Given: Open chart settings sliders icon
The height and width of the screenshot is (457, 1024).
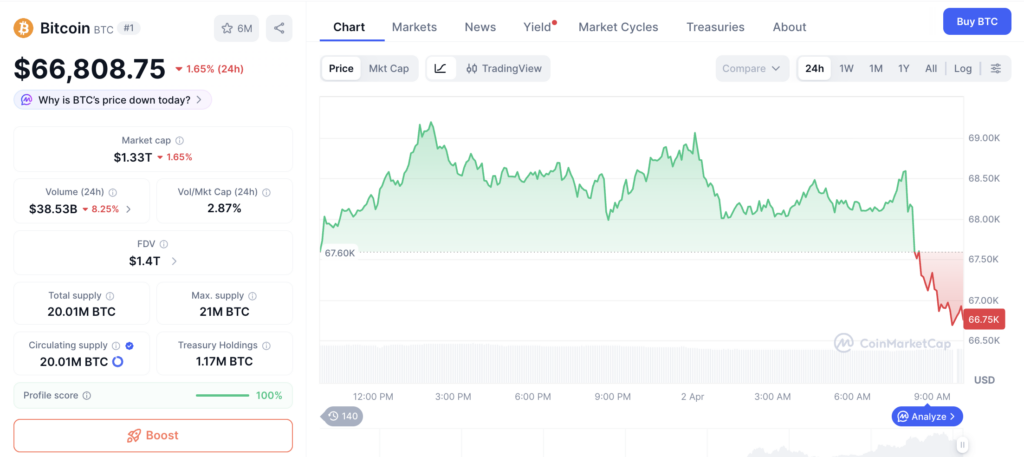Looking at the screenshot, I should (996, 69).
